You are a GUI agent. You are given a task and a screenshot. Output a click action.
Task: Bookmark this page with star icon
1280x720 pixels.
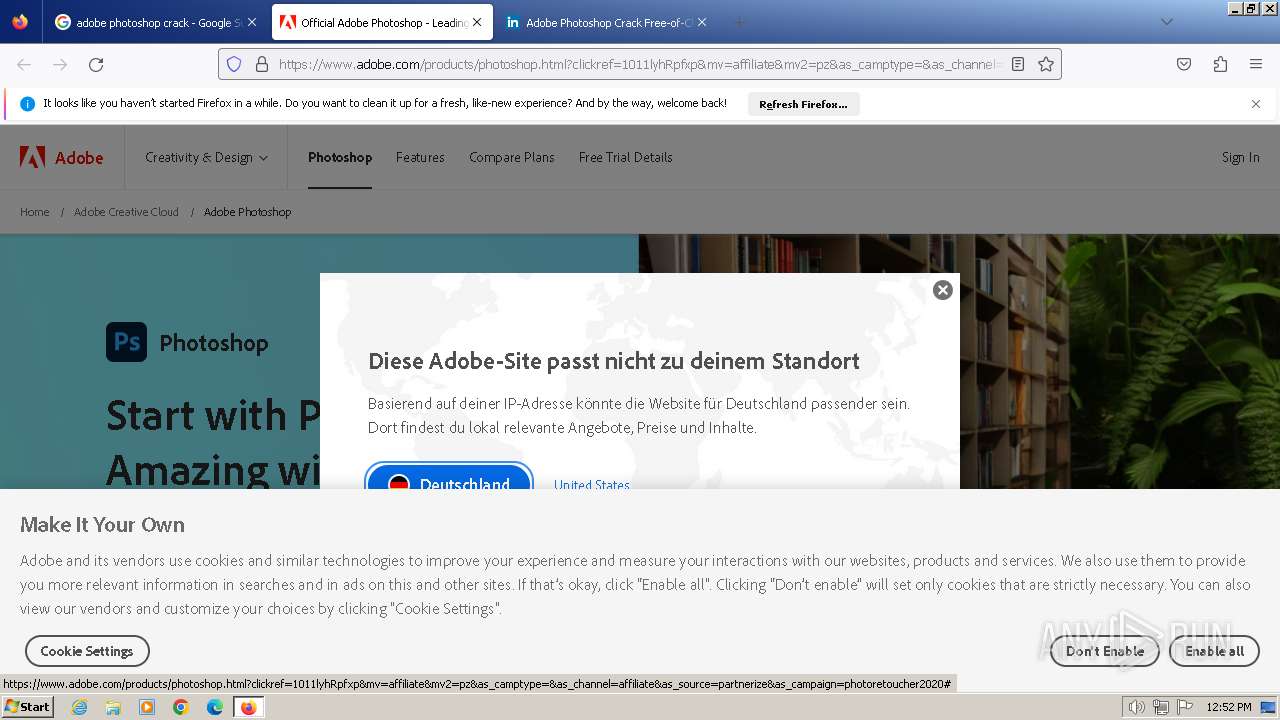click(1046, 64)
